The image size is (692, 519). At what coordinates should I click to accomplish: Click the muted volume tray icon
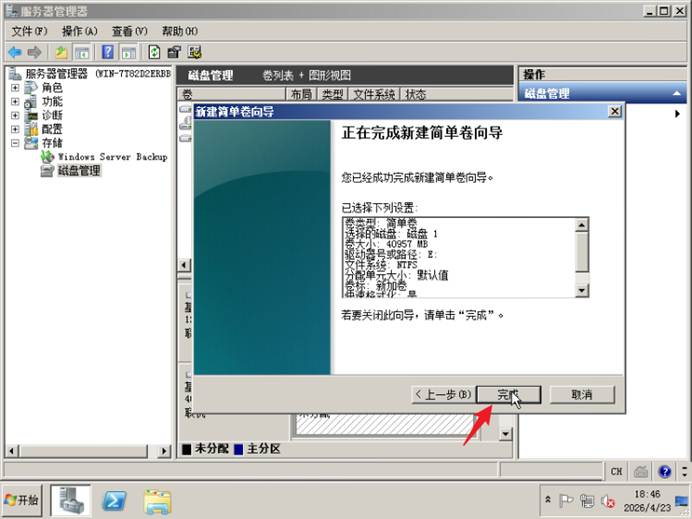click(609, 501)
